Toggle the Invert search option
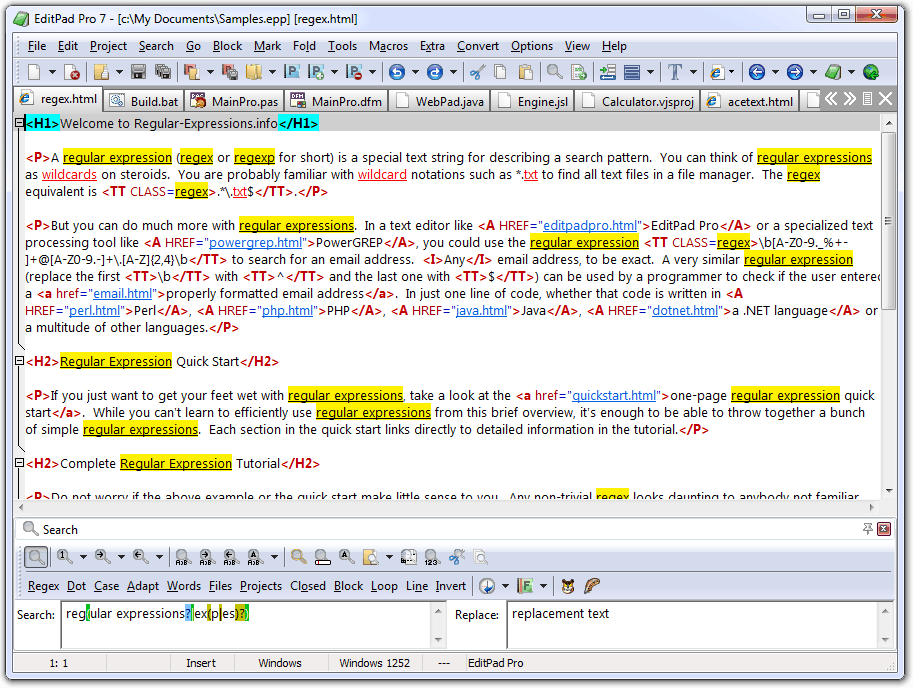The height and width of the screenshot is (688, 913). (x=451, y=586)
